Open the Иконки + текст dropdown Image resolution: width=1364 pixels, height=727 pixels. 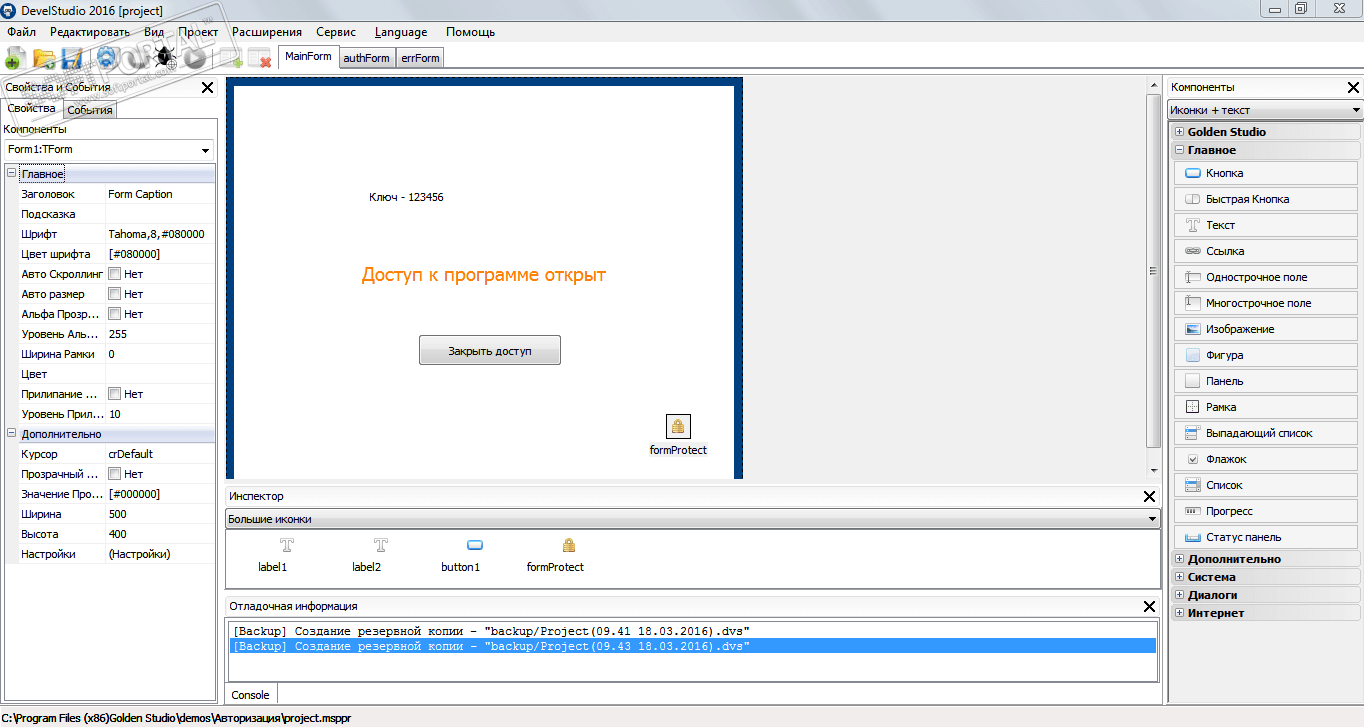coord(1265,110)
